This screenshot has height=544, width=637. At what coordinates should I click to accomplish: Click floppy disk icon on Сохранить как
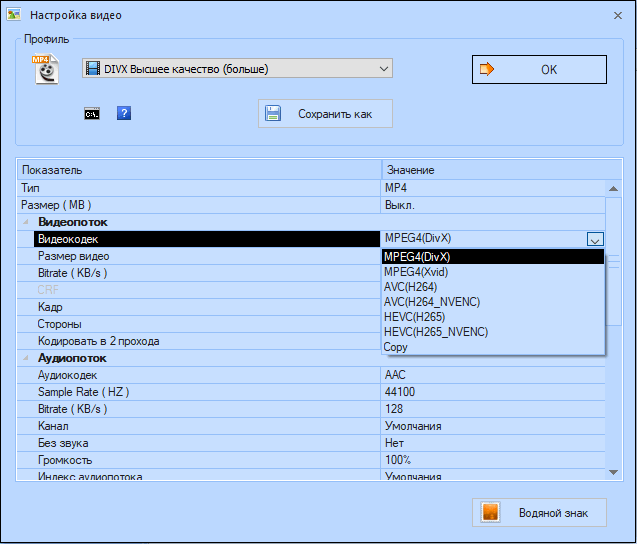(x=273, y=113)
